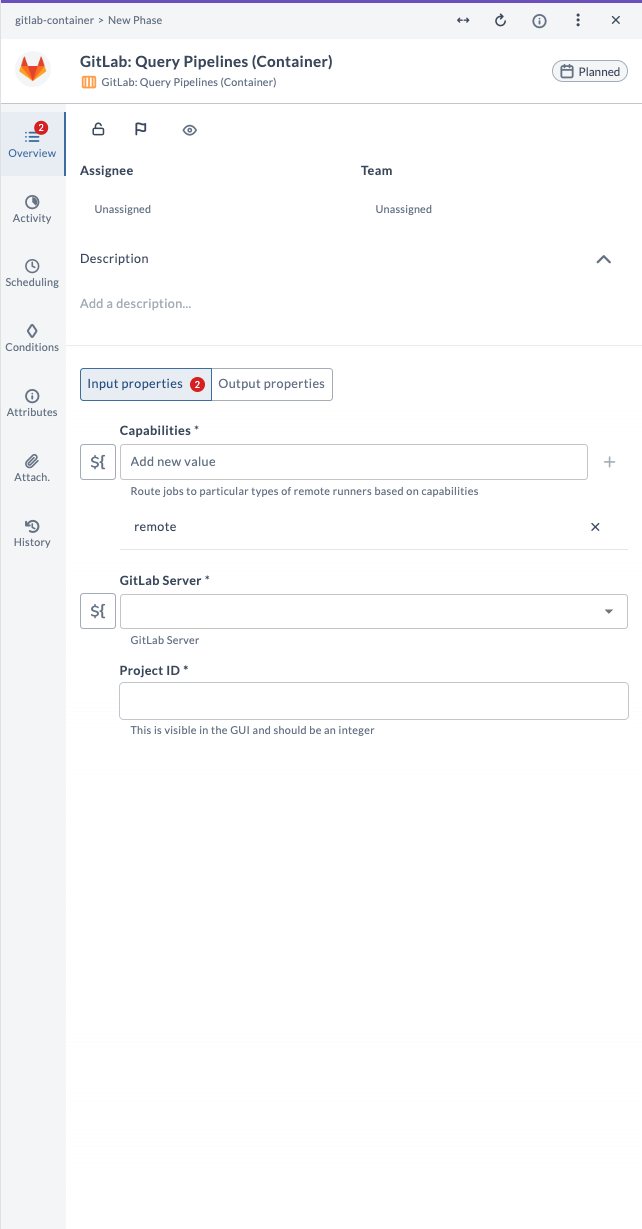
Task: Open the info icon in header
Action: [x=539, y=20]
